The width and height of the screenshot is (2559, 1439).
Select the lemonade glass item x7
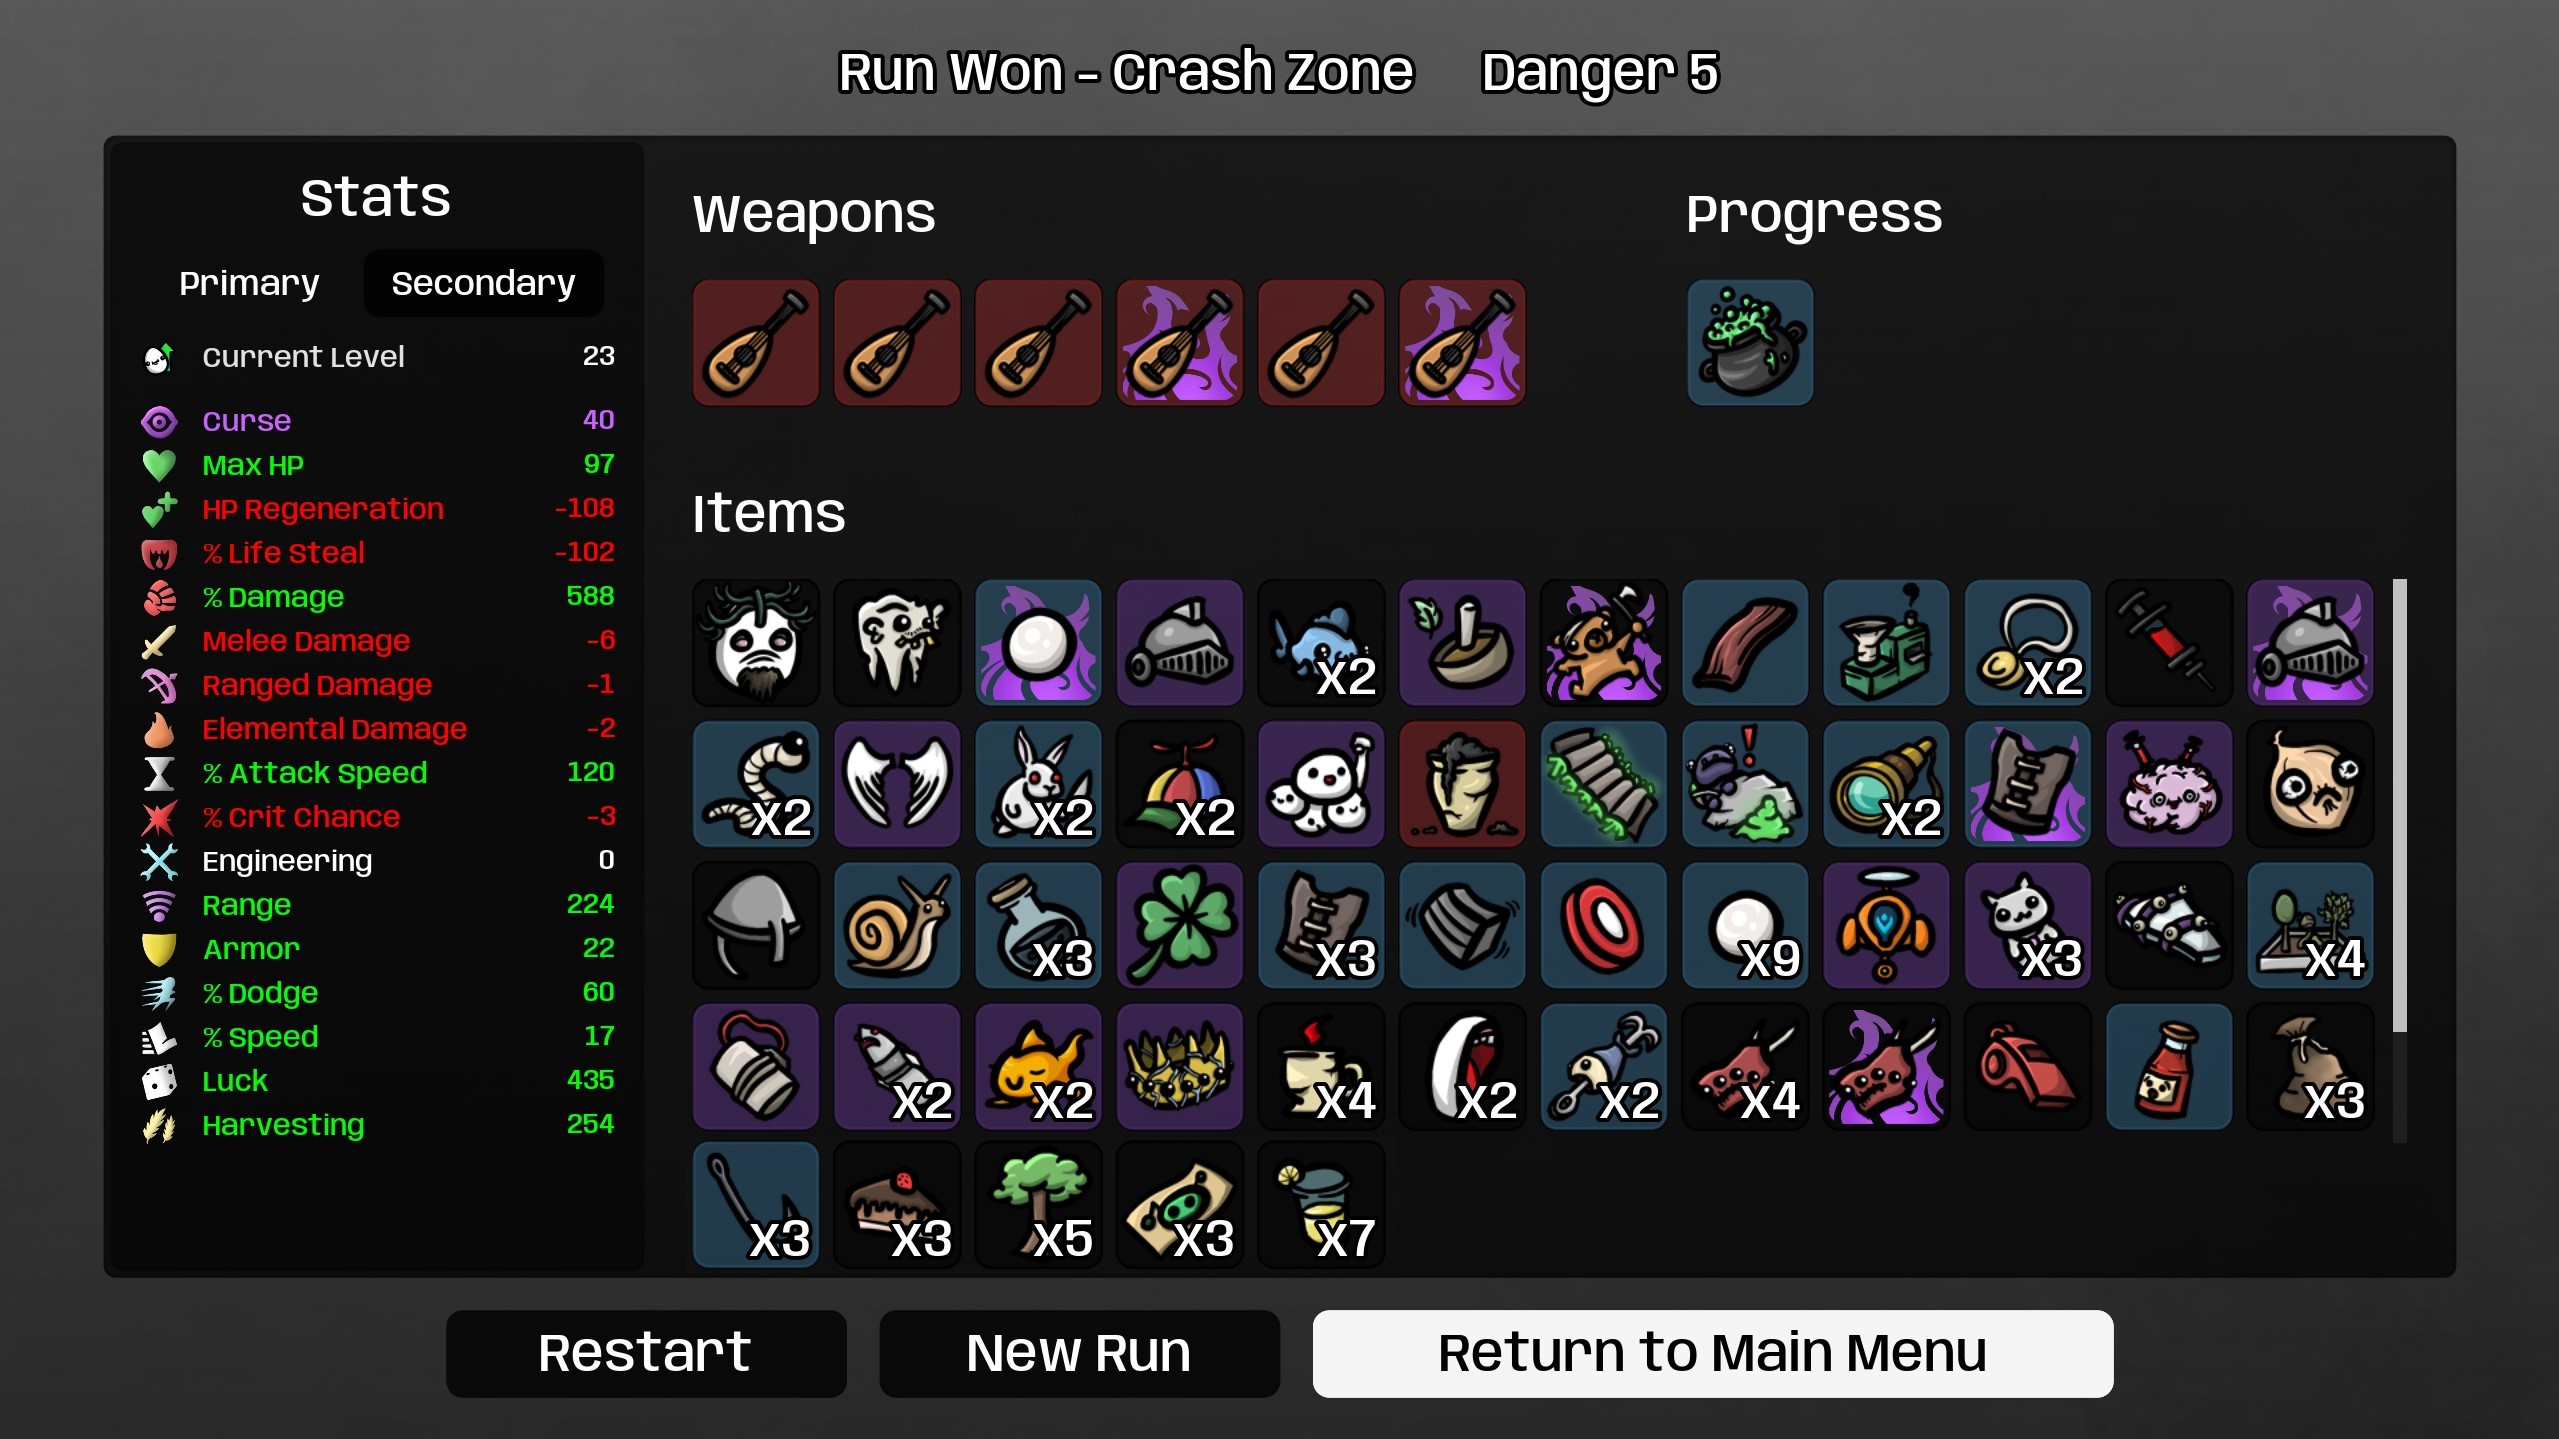pyautogui.click(x=1321, y=1205)
